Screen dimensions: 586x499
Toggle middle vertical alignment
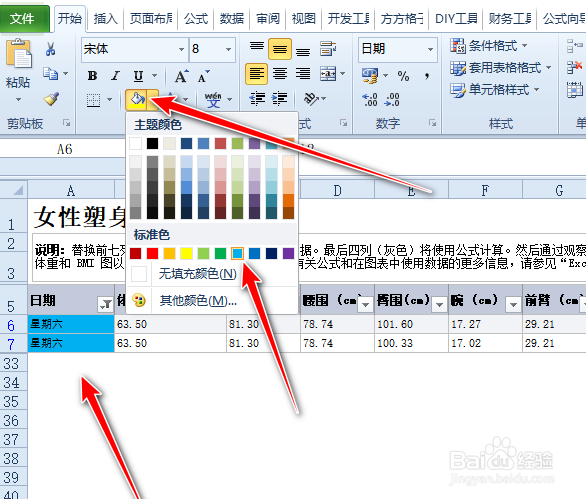click(280, 49)
